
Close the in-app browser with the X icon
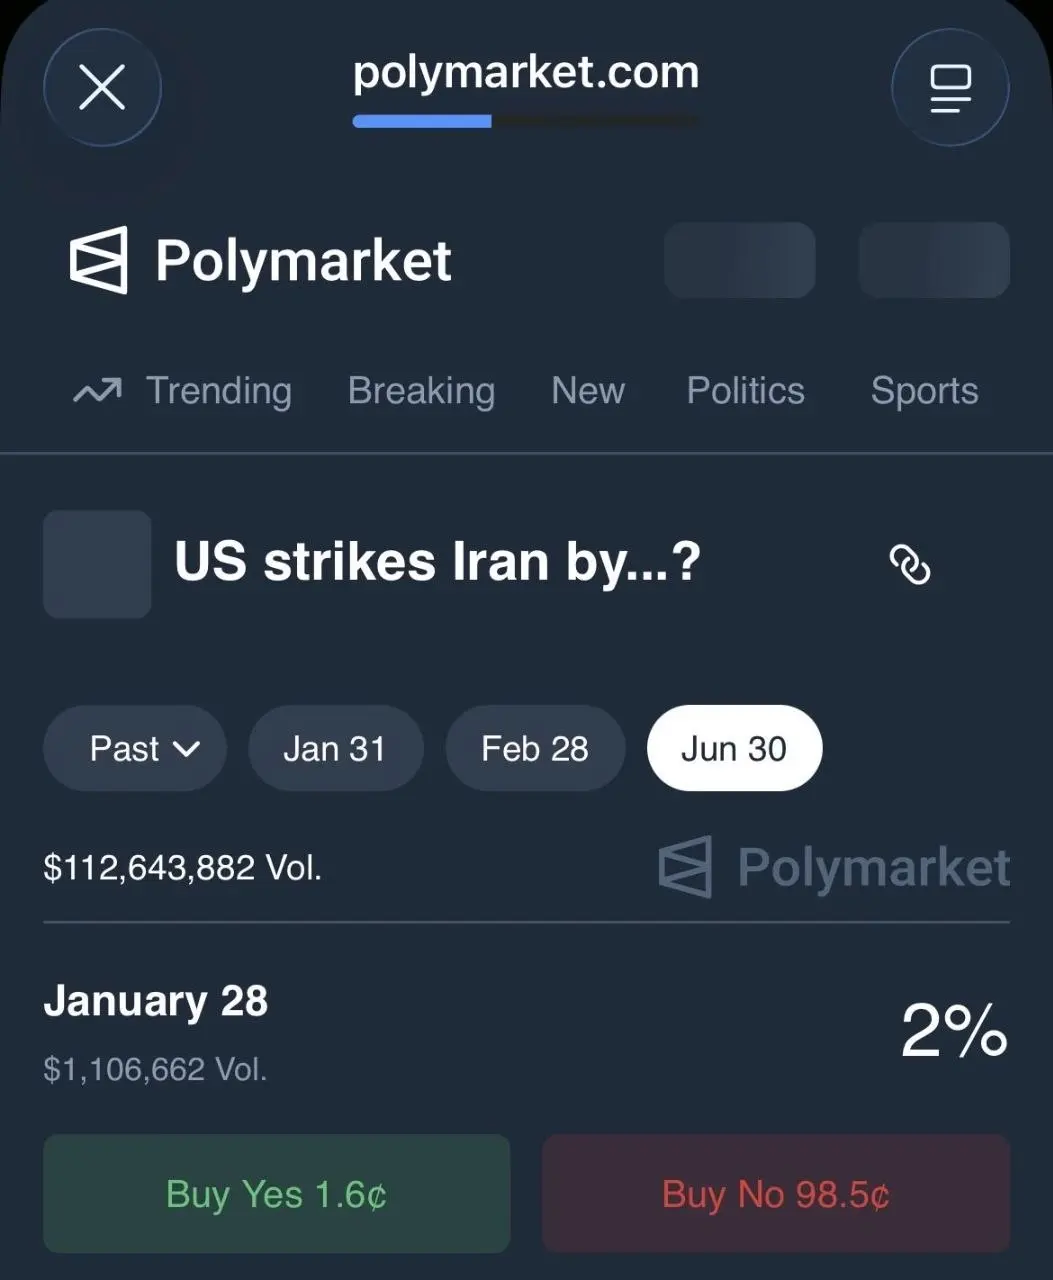coord(102,88)
